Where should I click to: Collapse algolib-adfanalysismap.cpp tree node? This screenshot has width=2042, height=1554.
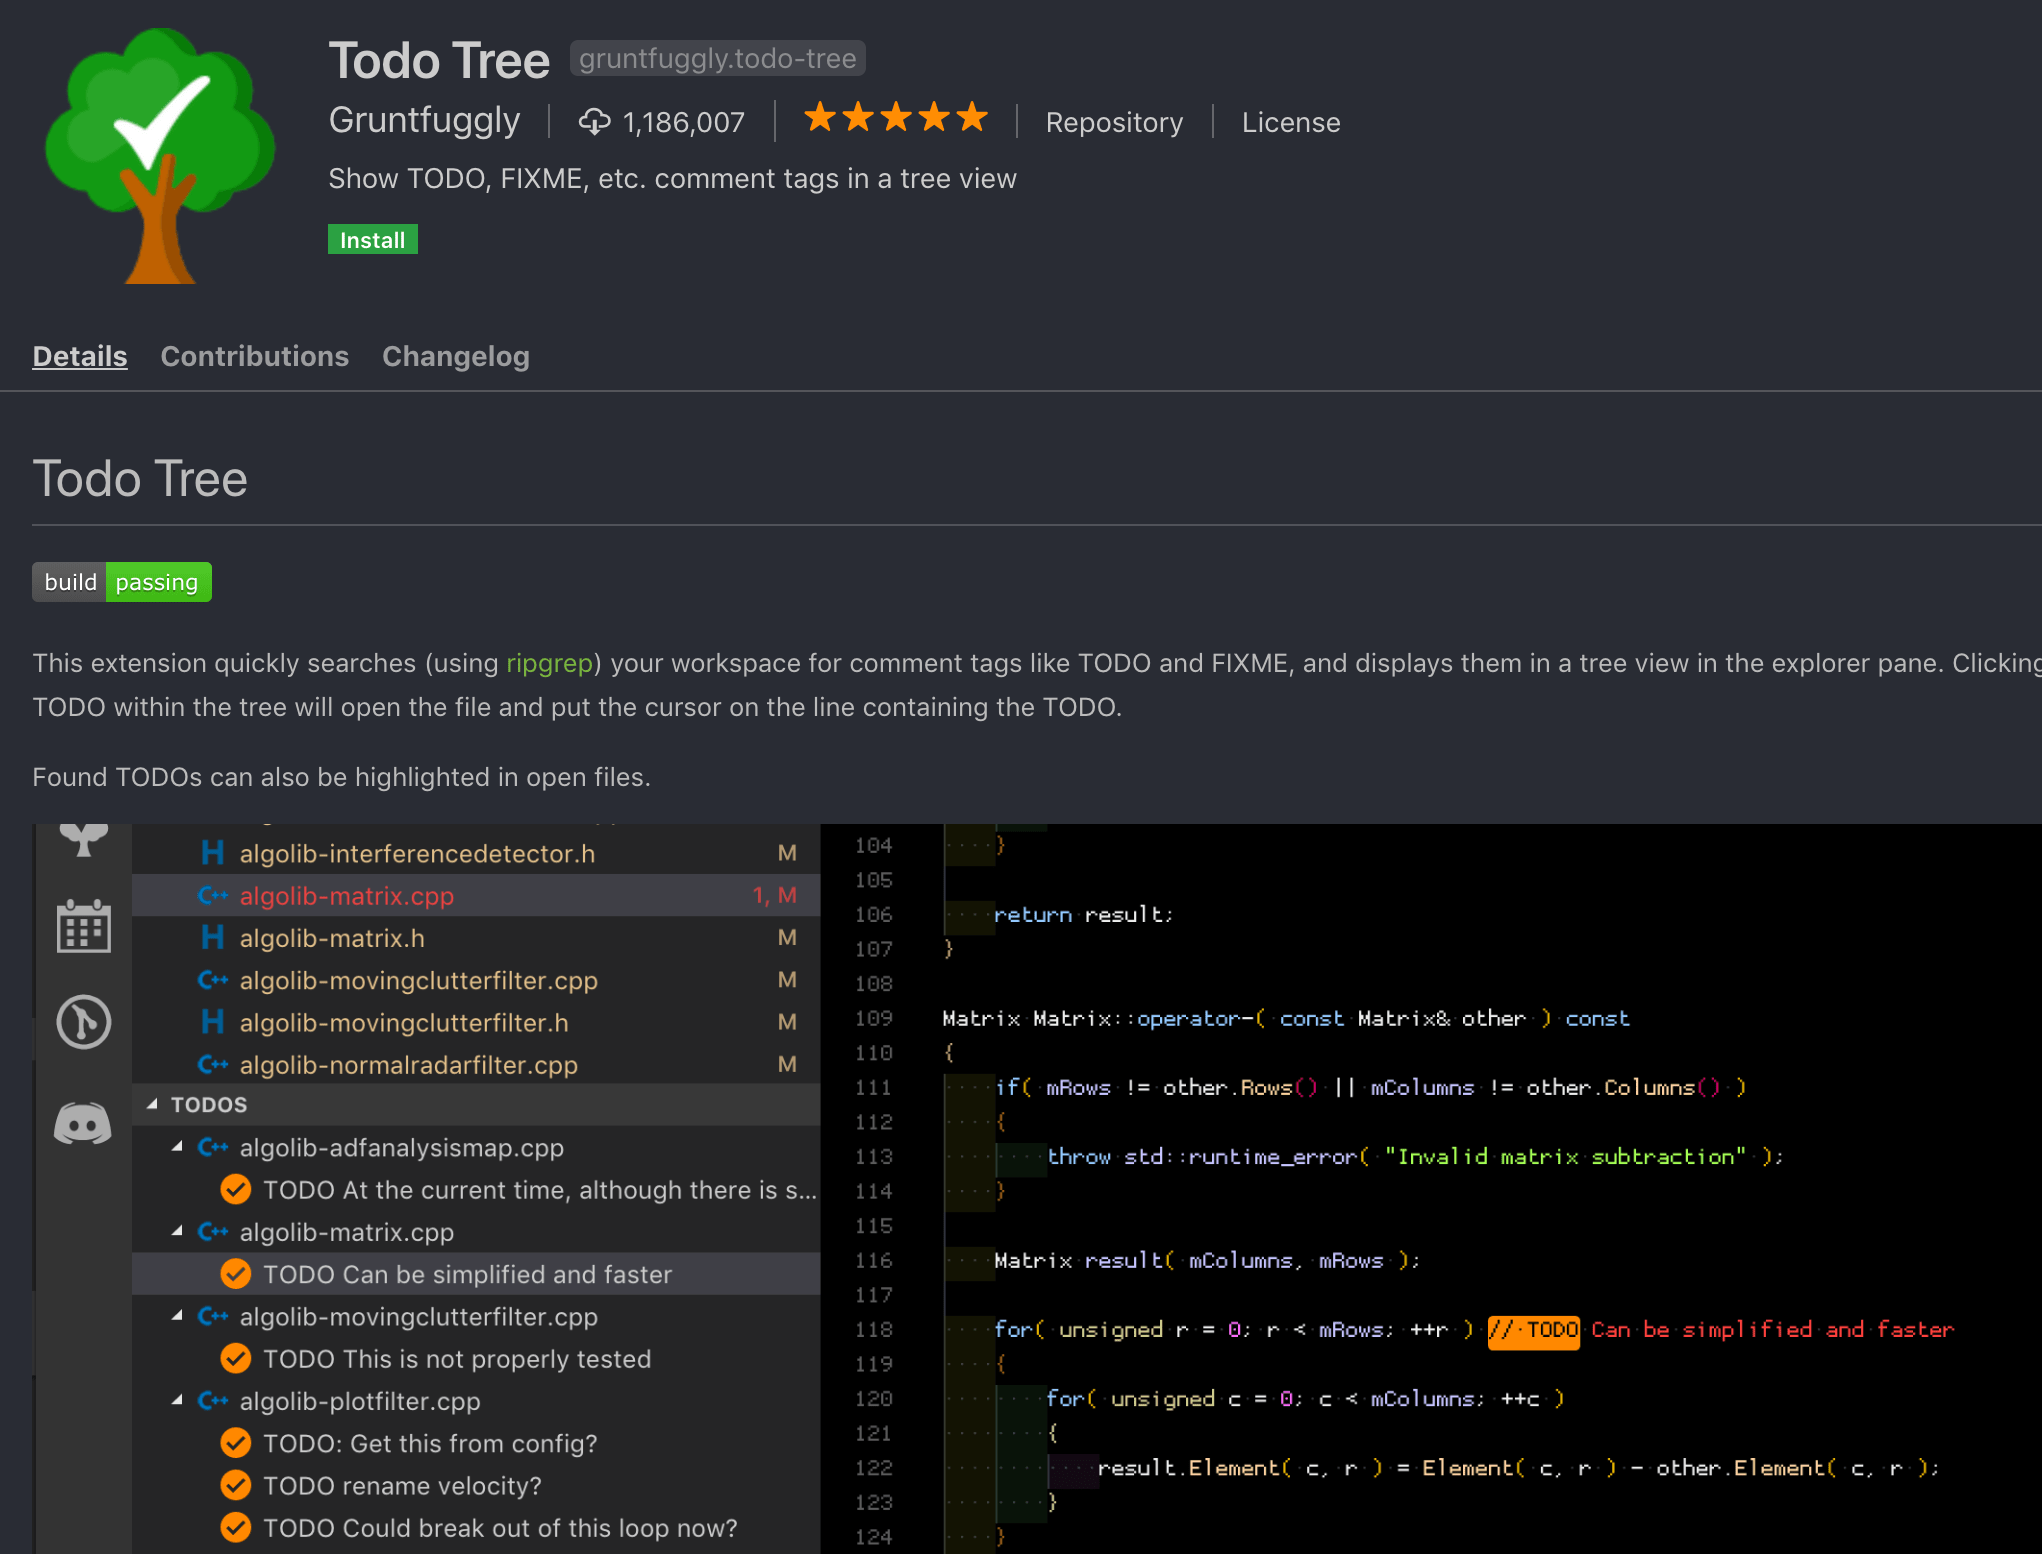click(178, 1148)
